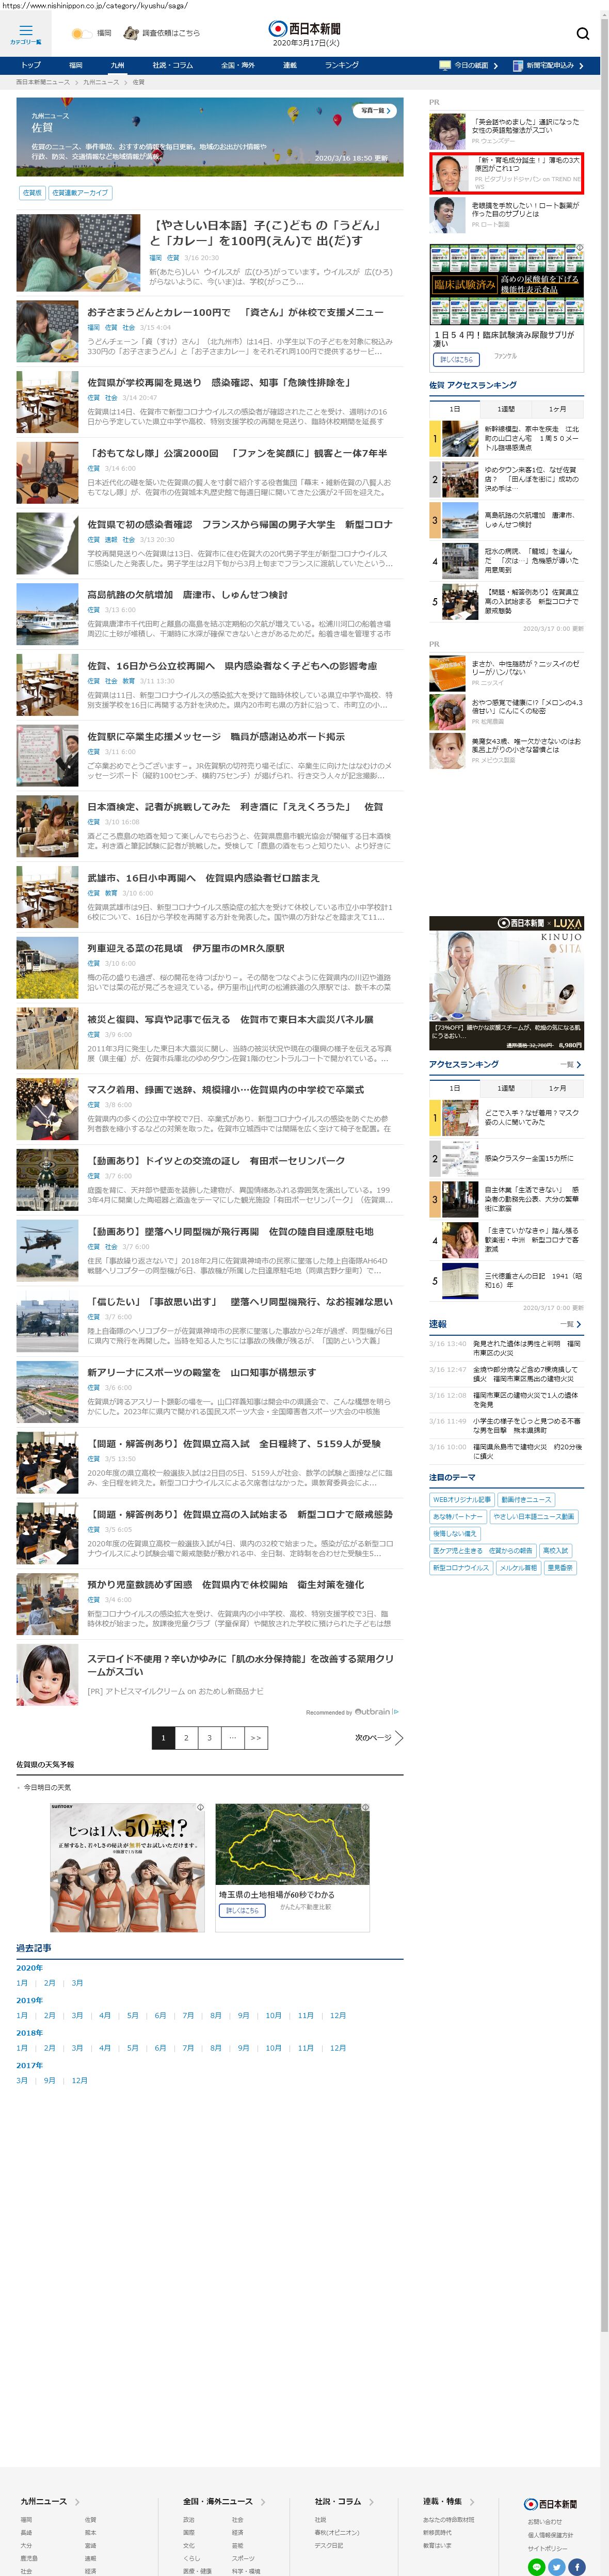Click the green LINE share icon in footer
The image size is (609, 2576).
(536, 2566)
